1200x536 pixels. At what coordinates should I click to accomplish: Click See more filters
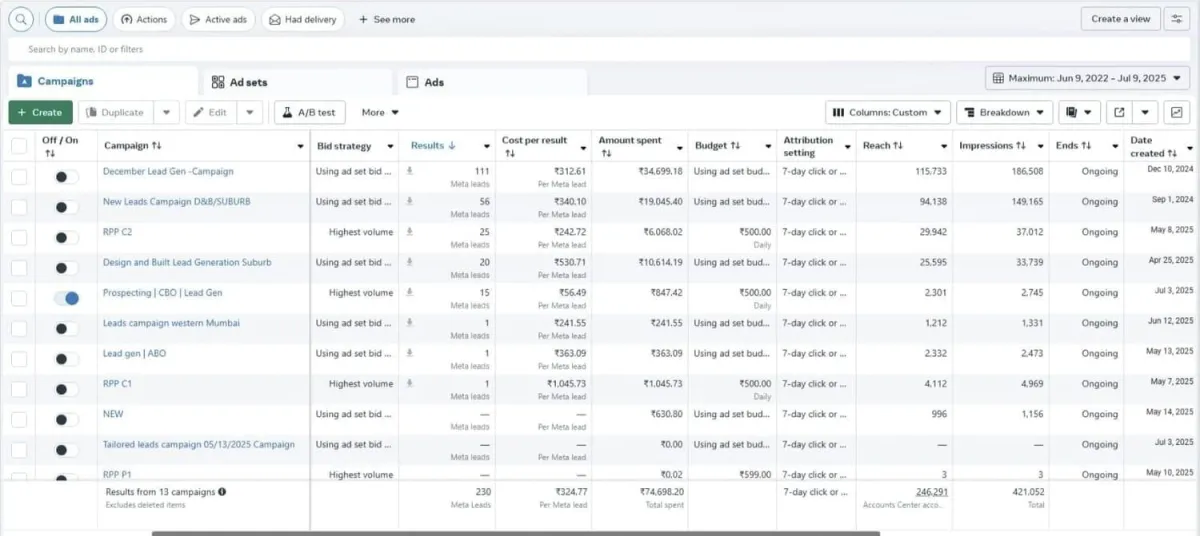coord(387,19)
